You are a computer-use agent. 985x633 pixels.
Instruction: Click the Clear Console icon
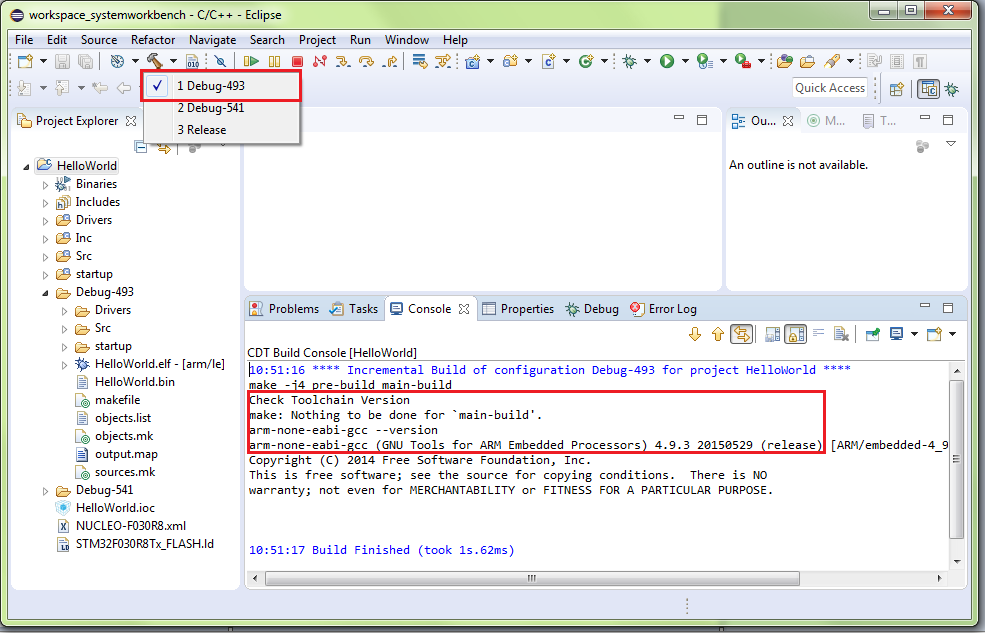(841, 334)
